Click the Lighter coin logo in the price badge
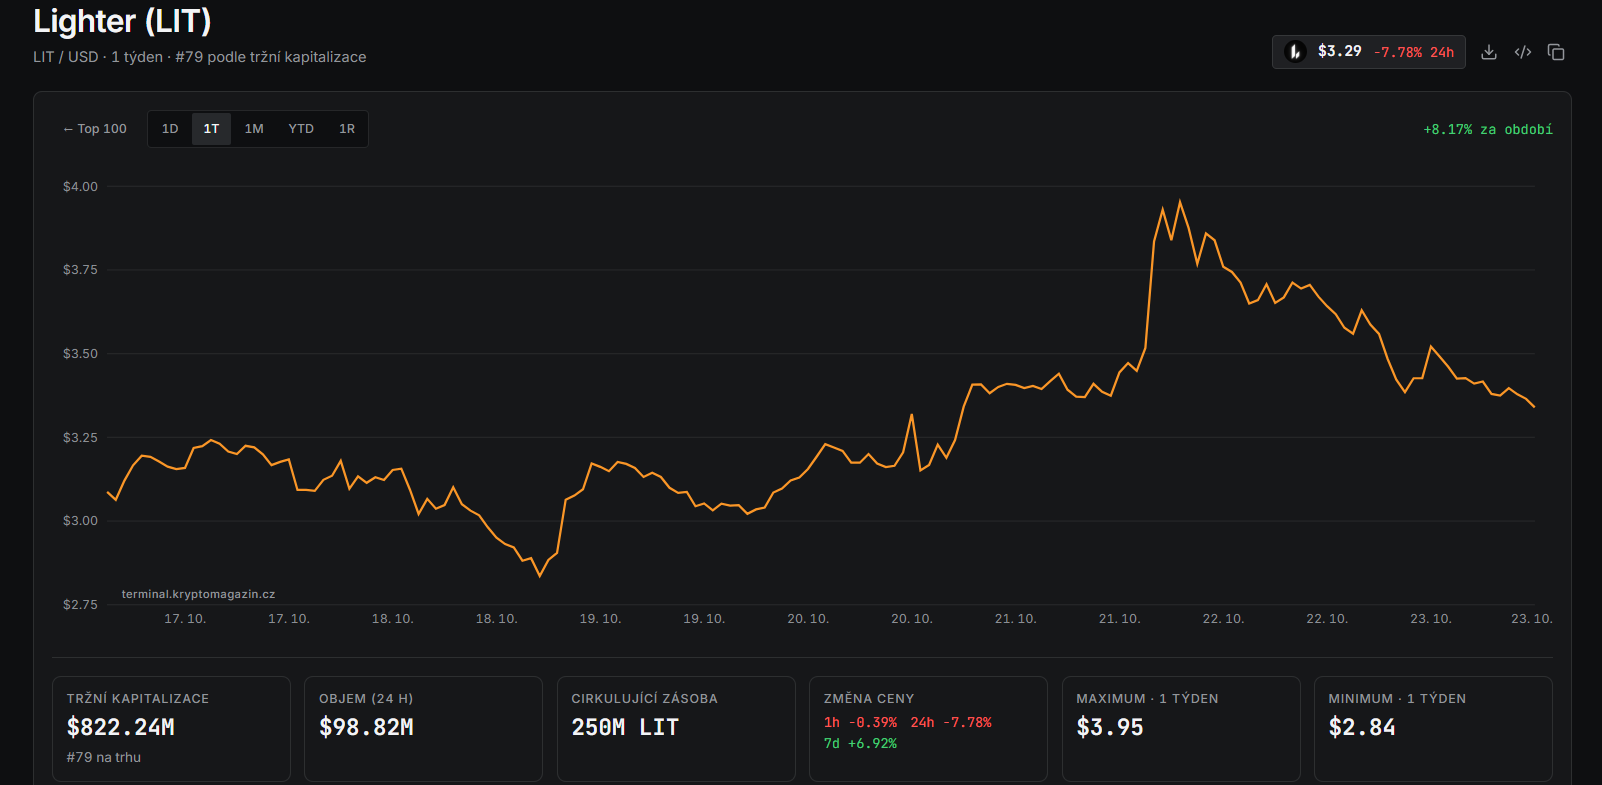Viewport: 1602px width, 785px height. pos(1295,52)
